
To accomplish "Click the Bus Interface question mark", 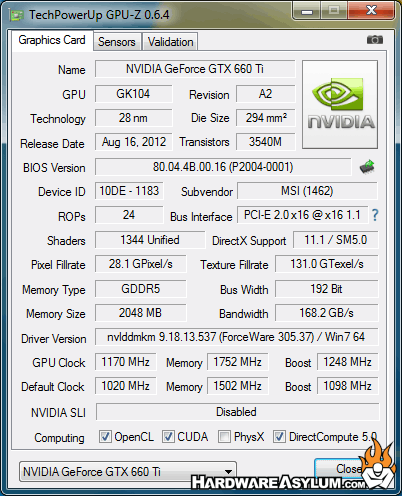I will tap(375, 215).
